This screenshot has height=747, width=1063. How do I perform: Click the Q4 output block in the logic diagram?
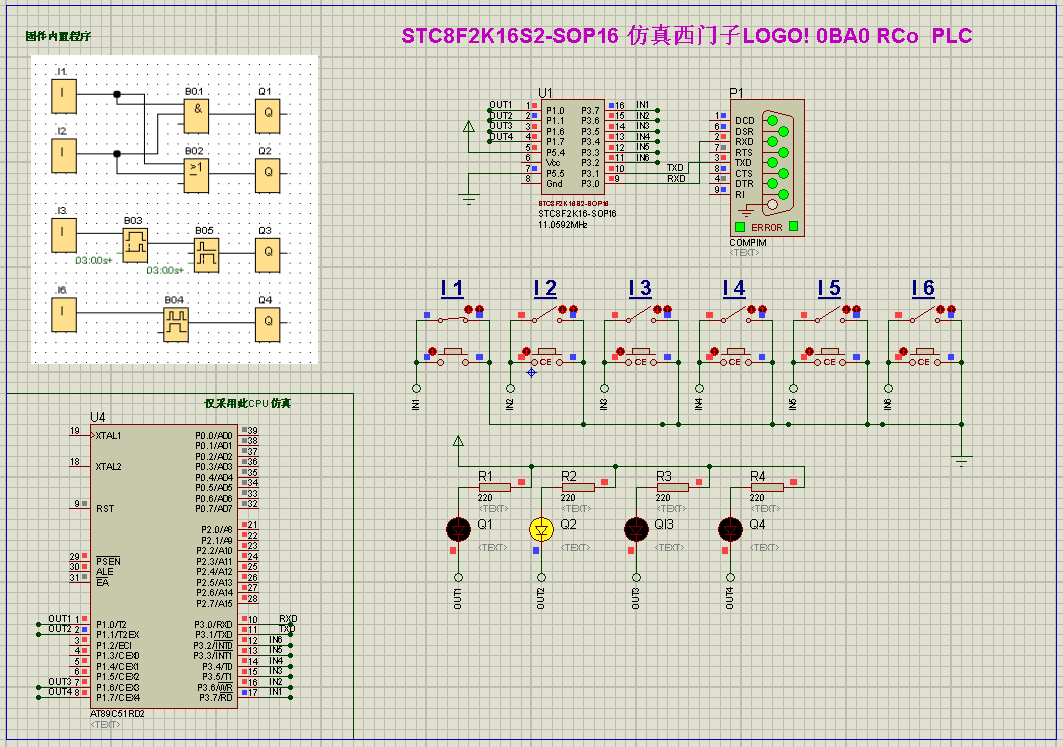coord(268,324)
